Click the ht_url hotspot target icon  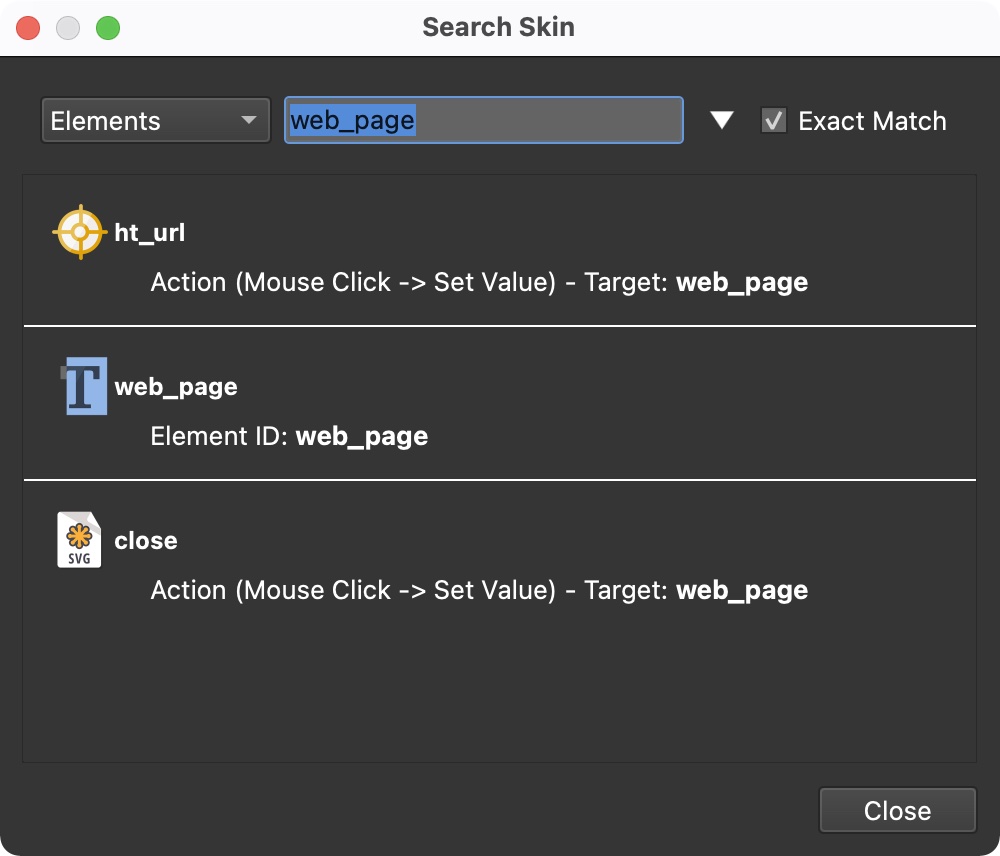tap(78, 233)
